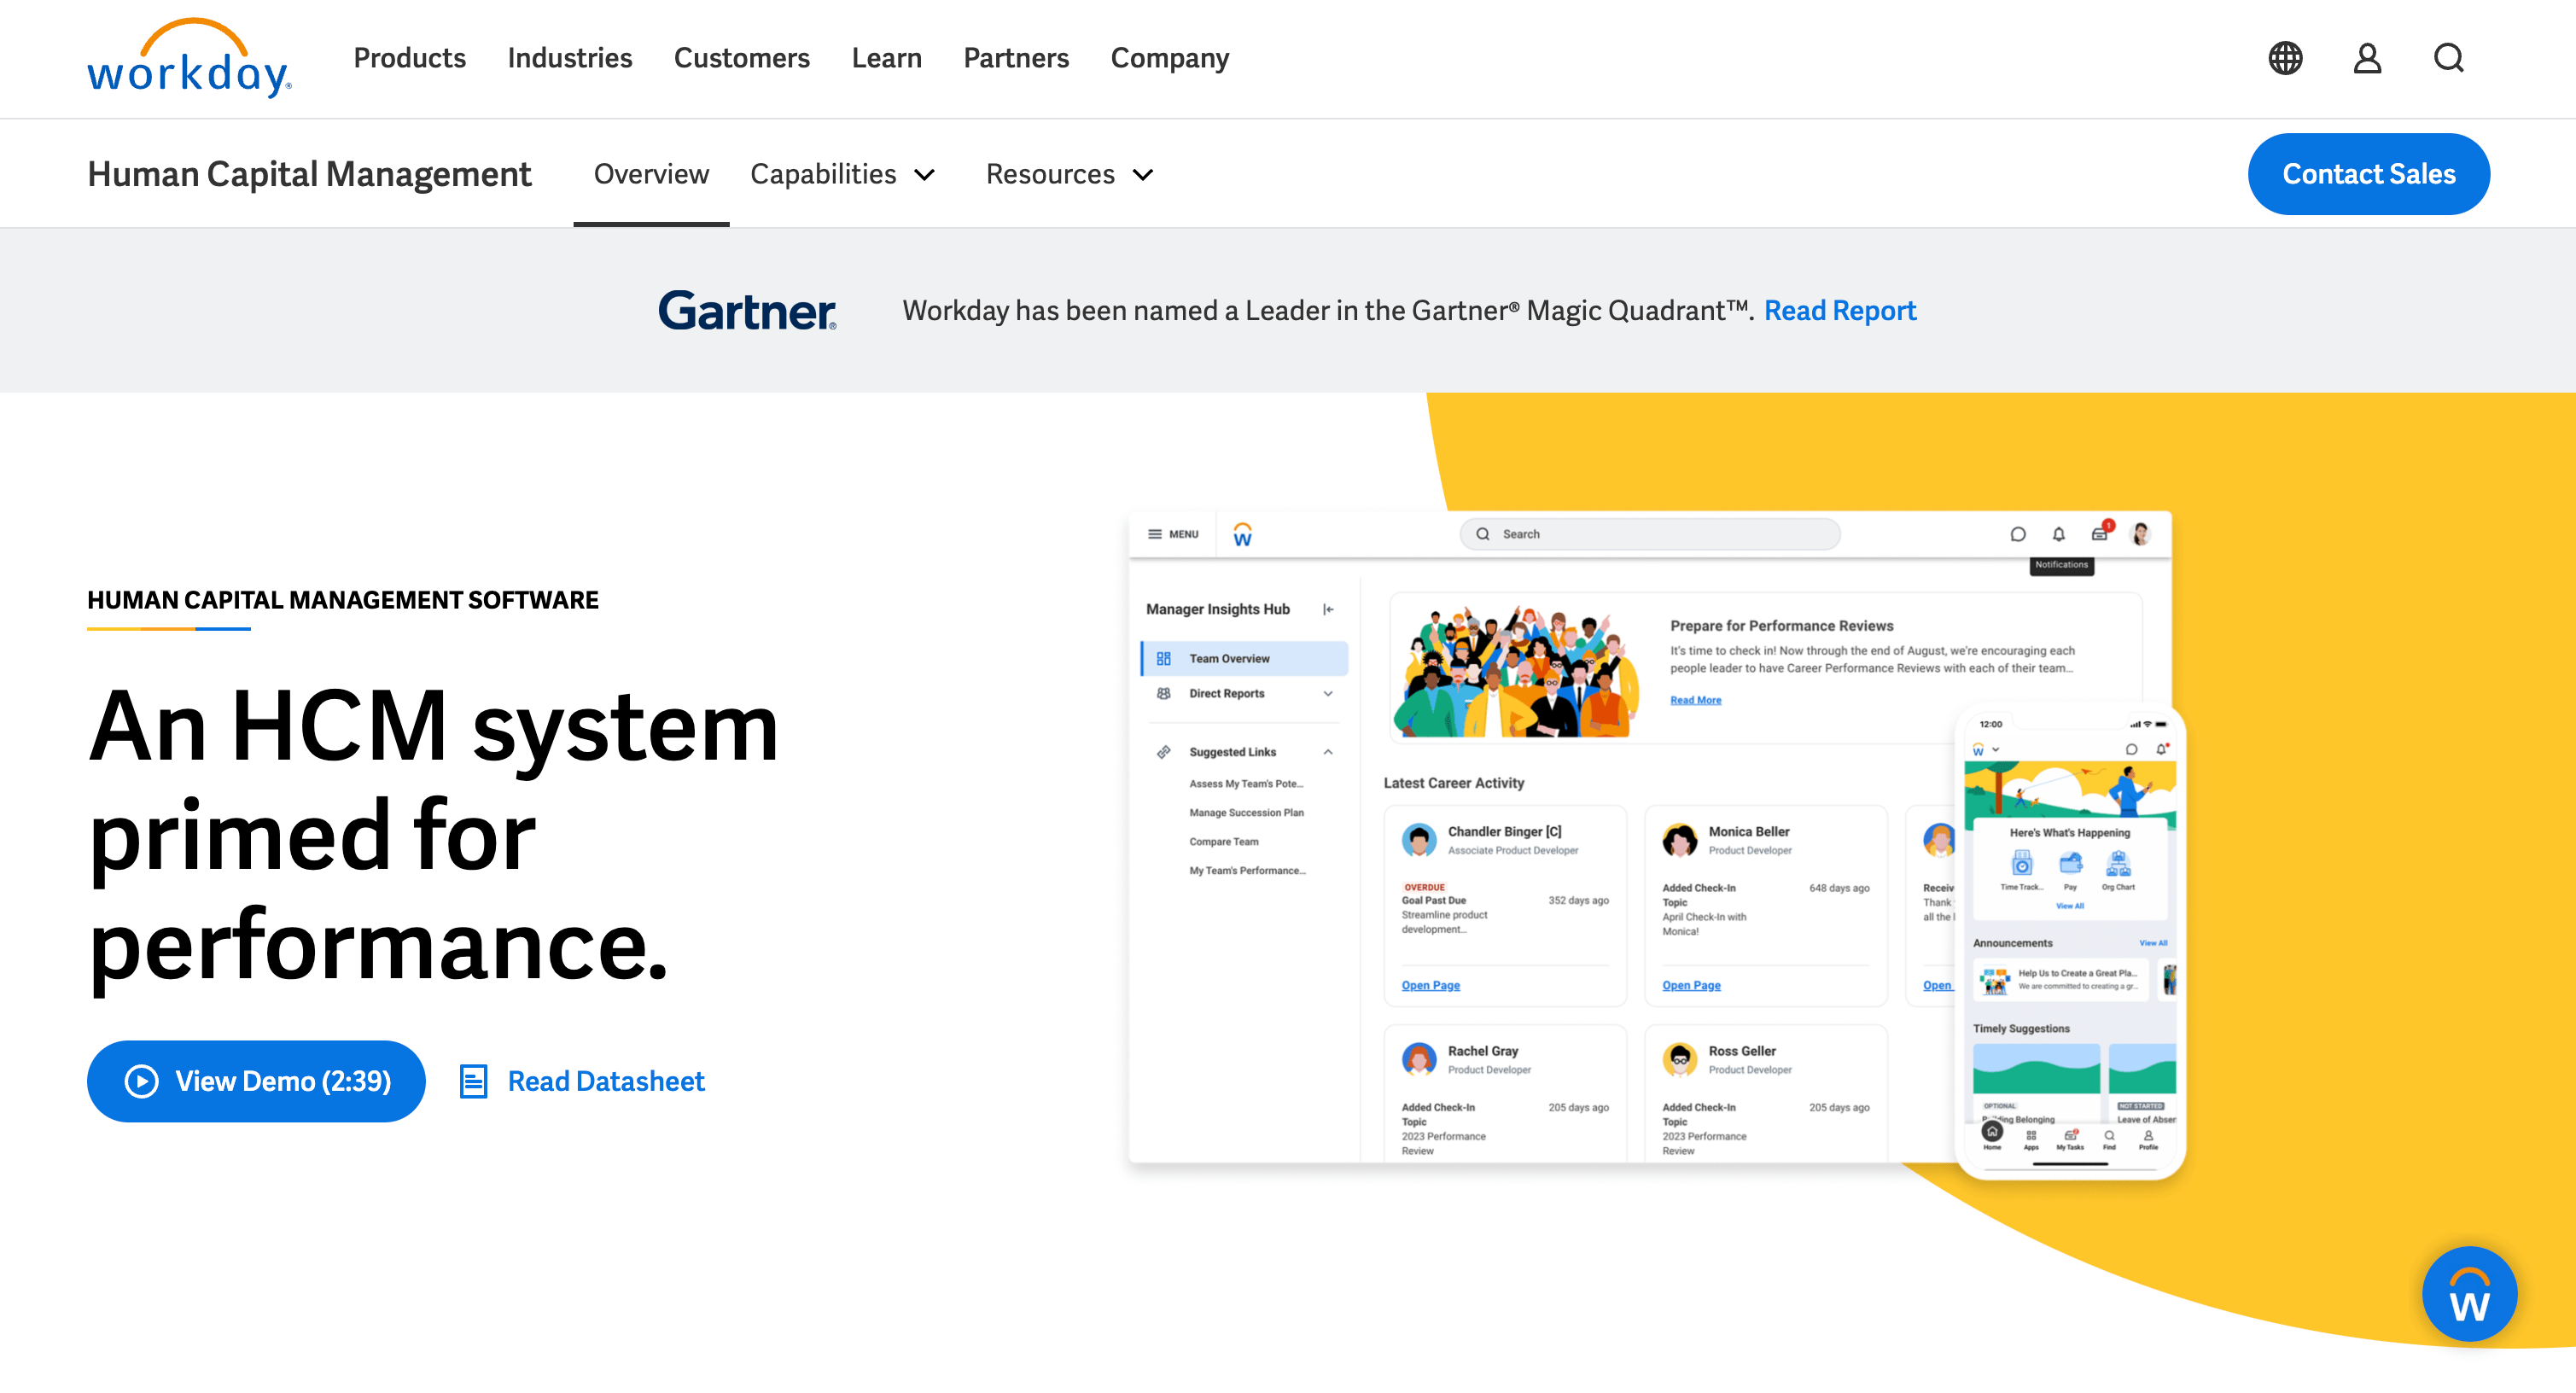Click Read More in performance reviews card
2576x1393 pixels.
click(1695, 700)
